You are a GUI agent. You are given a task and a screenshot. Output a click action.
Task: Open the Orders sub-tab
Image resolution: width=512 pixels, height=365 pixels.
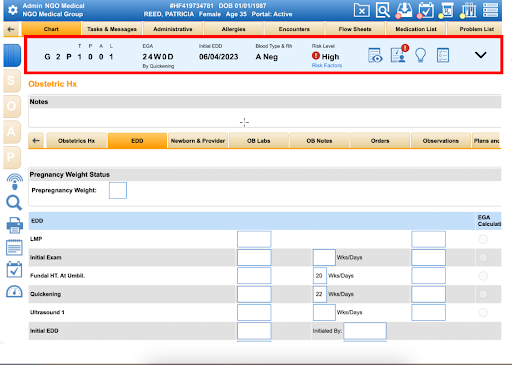[x=380, y=141]
